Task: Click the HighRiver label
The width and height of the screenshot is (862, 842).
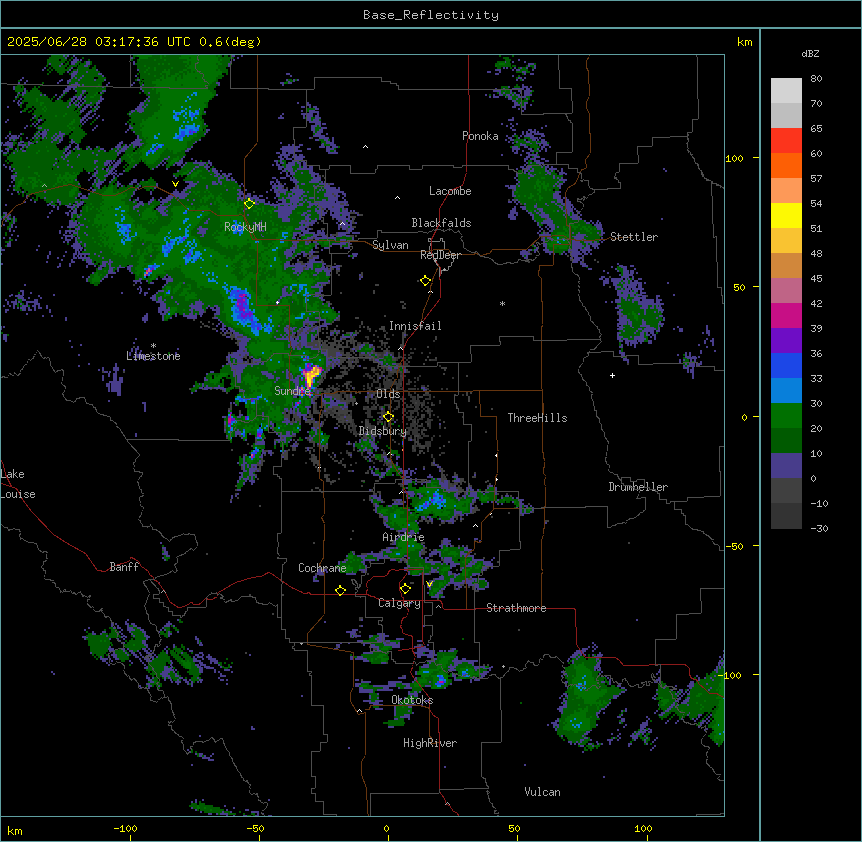Action: point(430,743)
